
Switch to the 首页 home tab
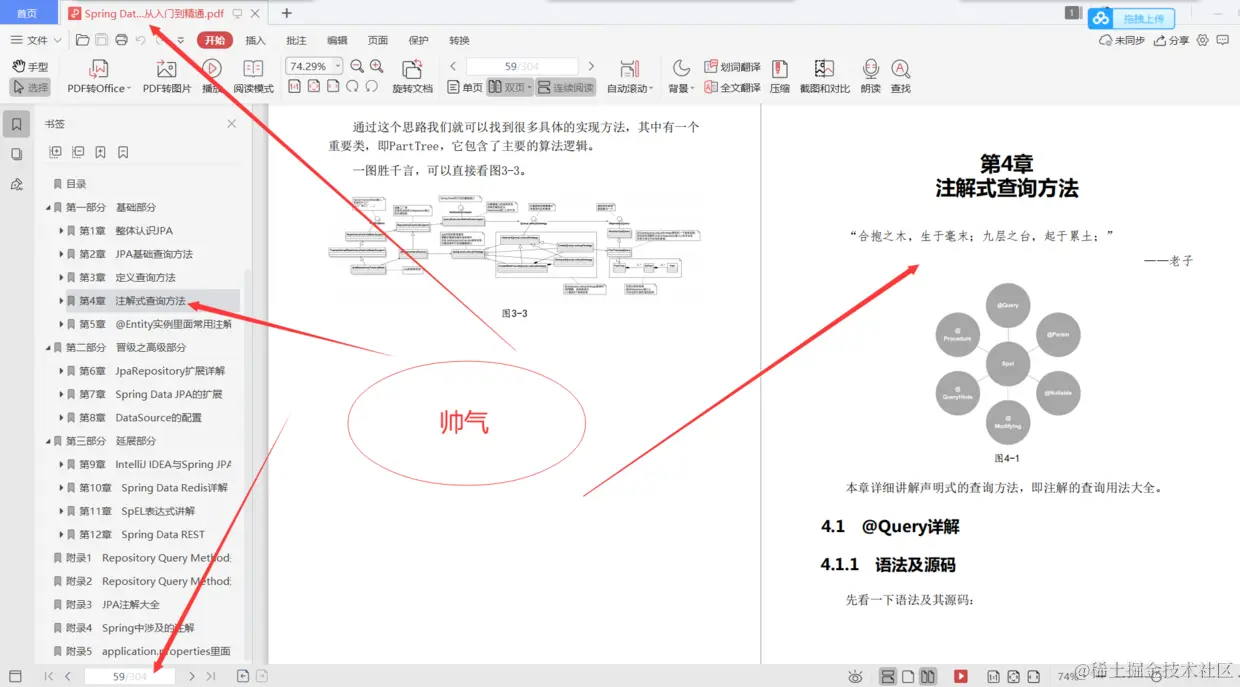point(27,14)
